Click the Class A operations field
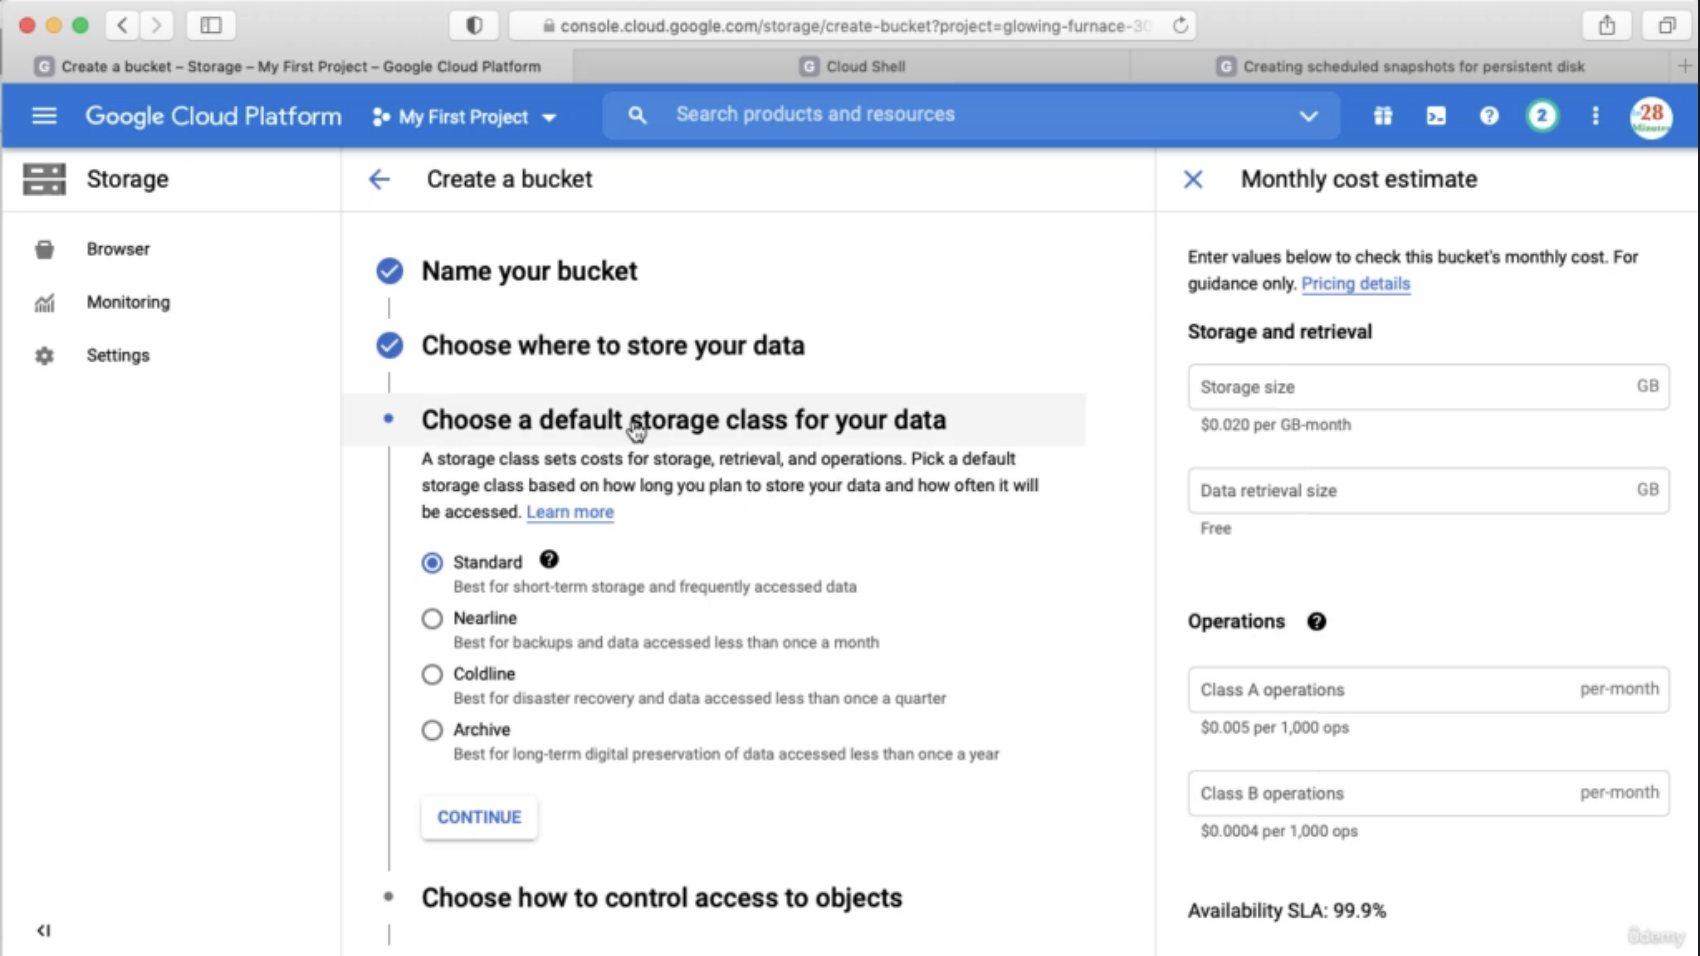This screenshot has width=1700, height=956. pyautogui.click(x=1428, y=690)
